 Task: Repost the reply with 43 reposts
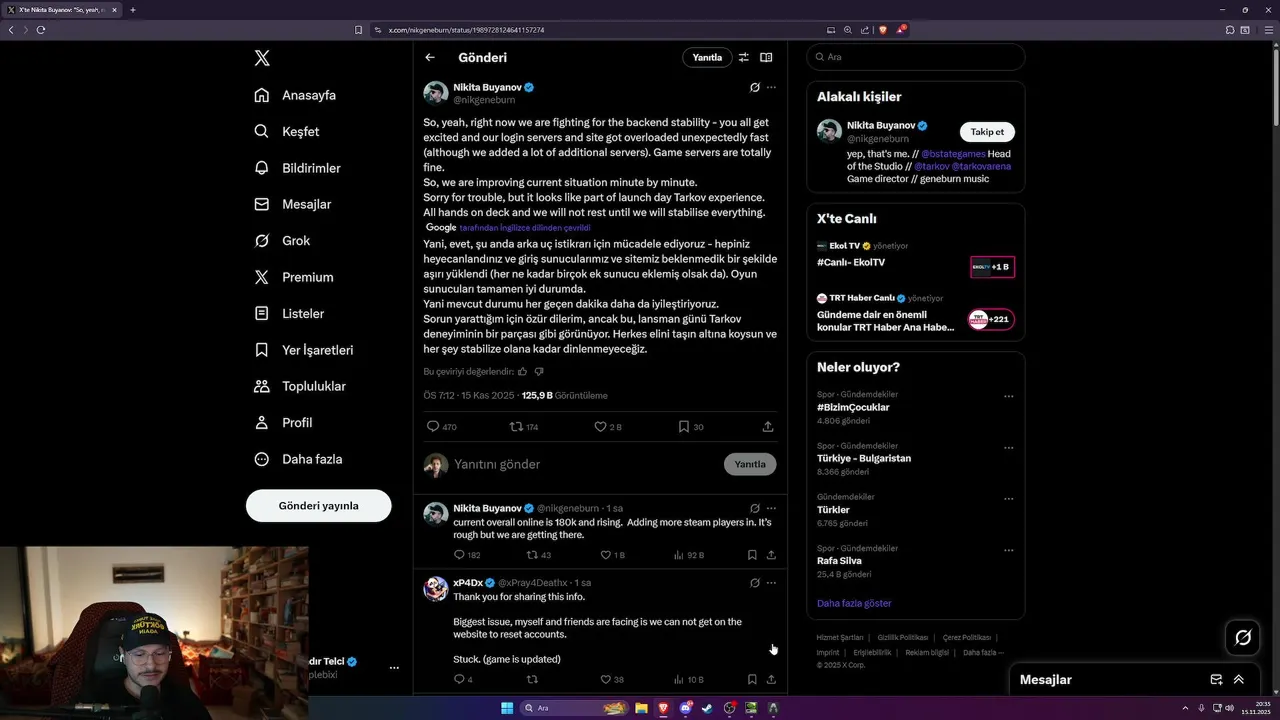[x=538, y=554]
